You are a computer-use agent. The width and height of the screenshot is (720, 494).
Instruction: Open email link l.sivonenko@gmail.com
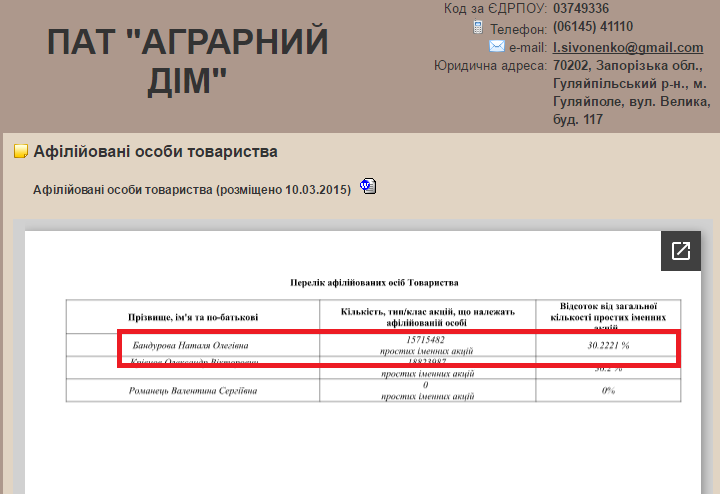tap(628, 47)
